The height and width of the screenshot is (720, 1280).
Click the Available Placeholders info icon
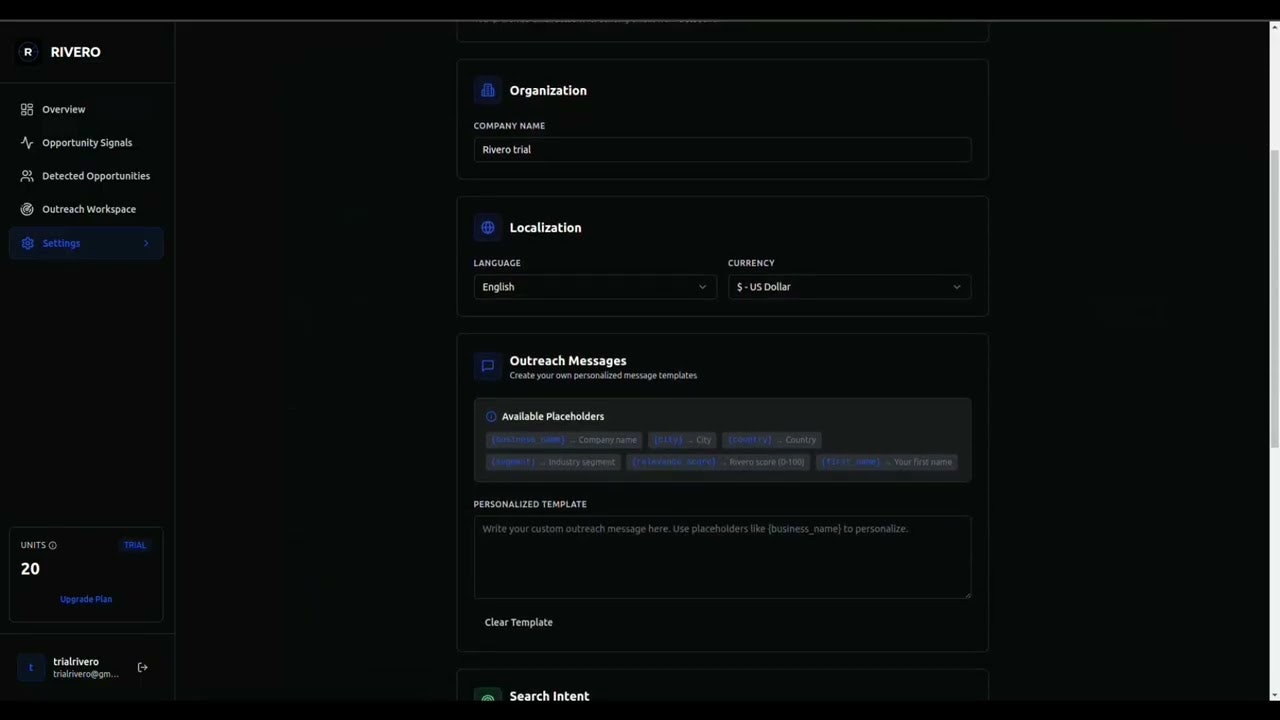[491, 417]
